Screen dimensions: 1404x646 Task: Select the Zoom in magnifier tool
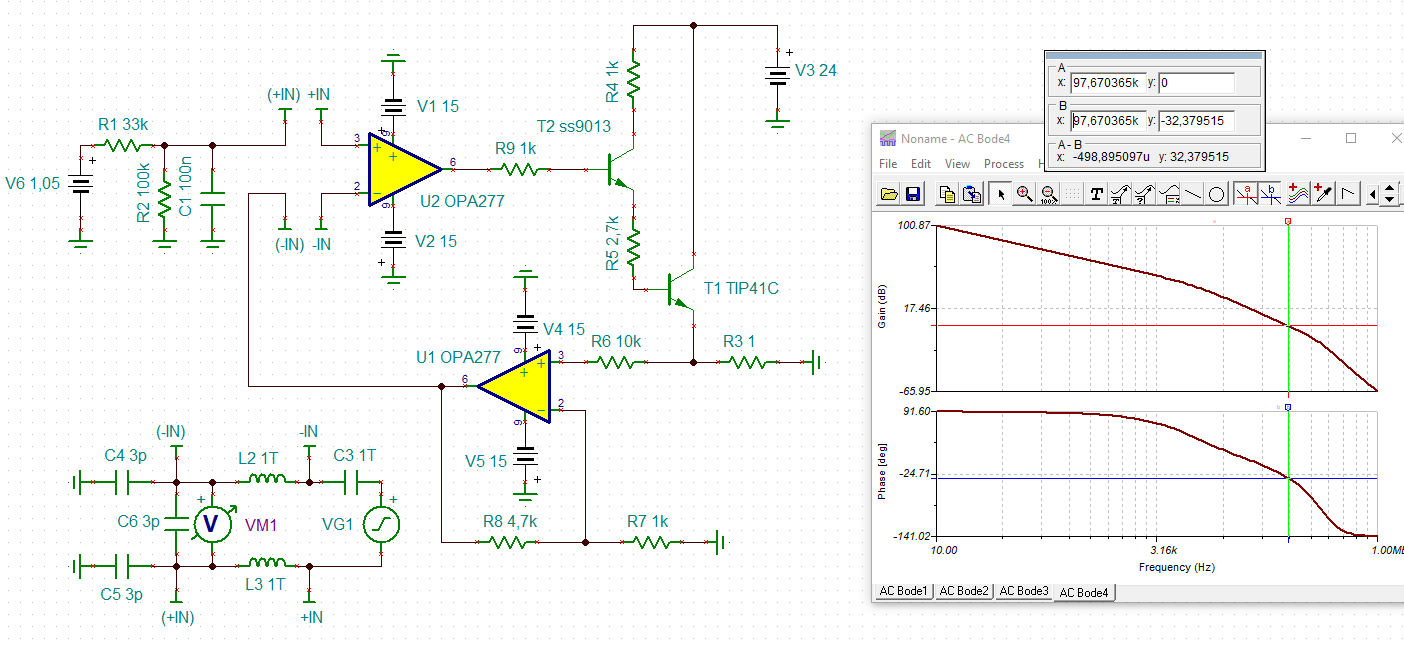1024,194
